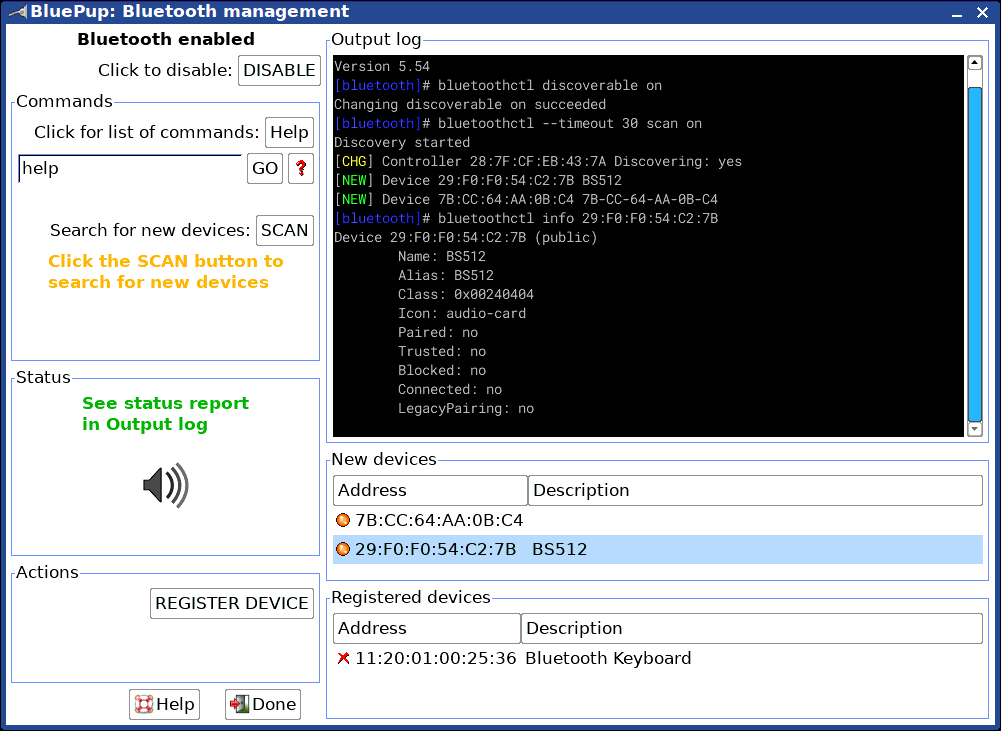Open Help with the lifebuoy icon
The image size is (1001, 731).
165,704
